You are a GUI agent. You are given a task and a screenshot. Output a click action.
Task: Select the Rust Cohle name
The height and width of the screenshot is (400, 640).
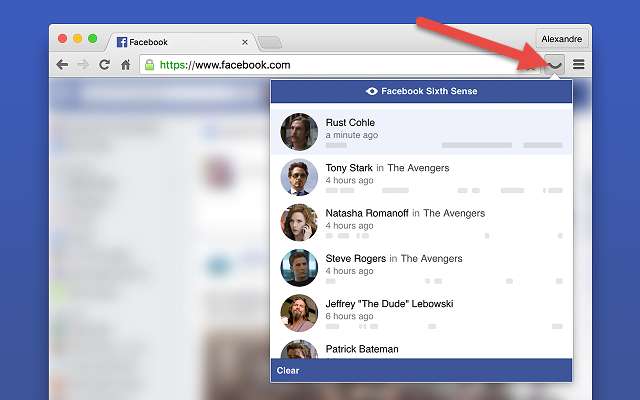click(x=350, y=122)
